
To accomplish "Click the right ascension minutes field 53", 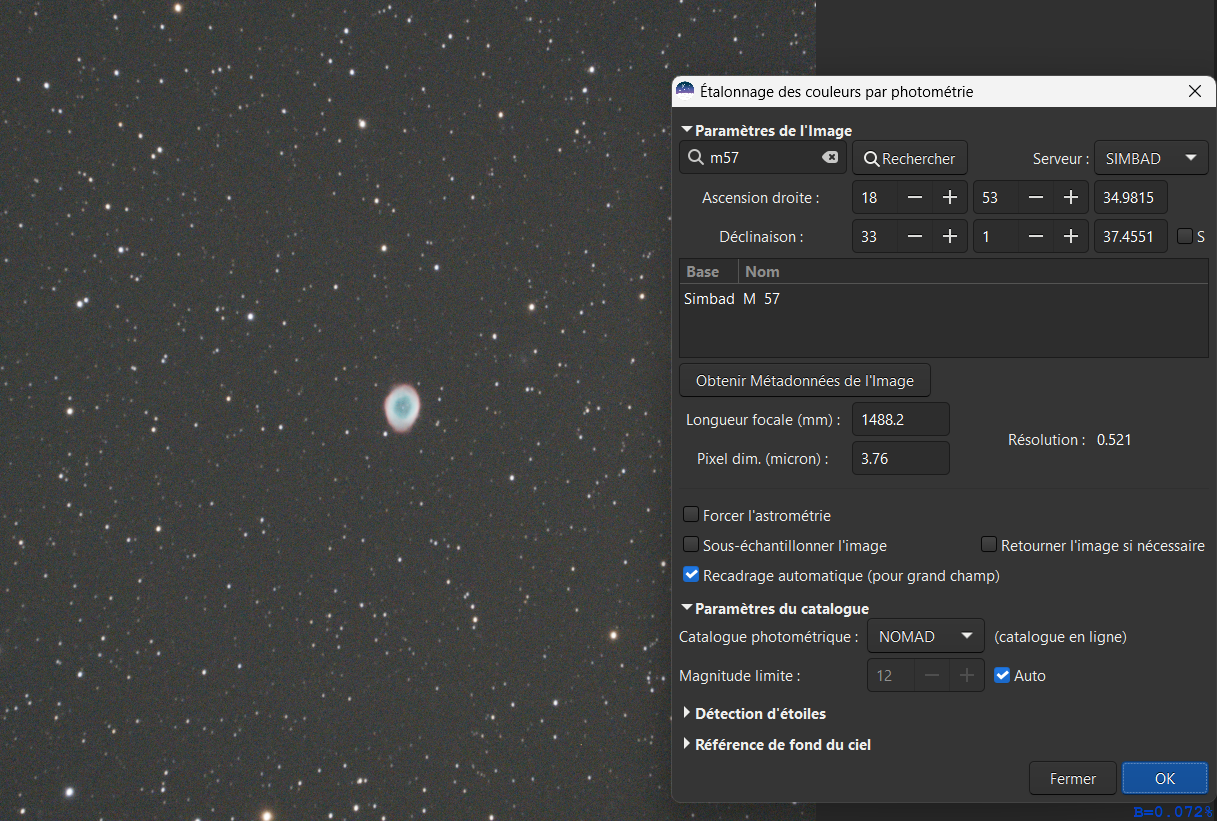I will (996, 197).
